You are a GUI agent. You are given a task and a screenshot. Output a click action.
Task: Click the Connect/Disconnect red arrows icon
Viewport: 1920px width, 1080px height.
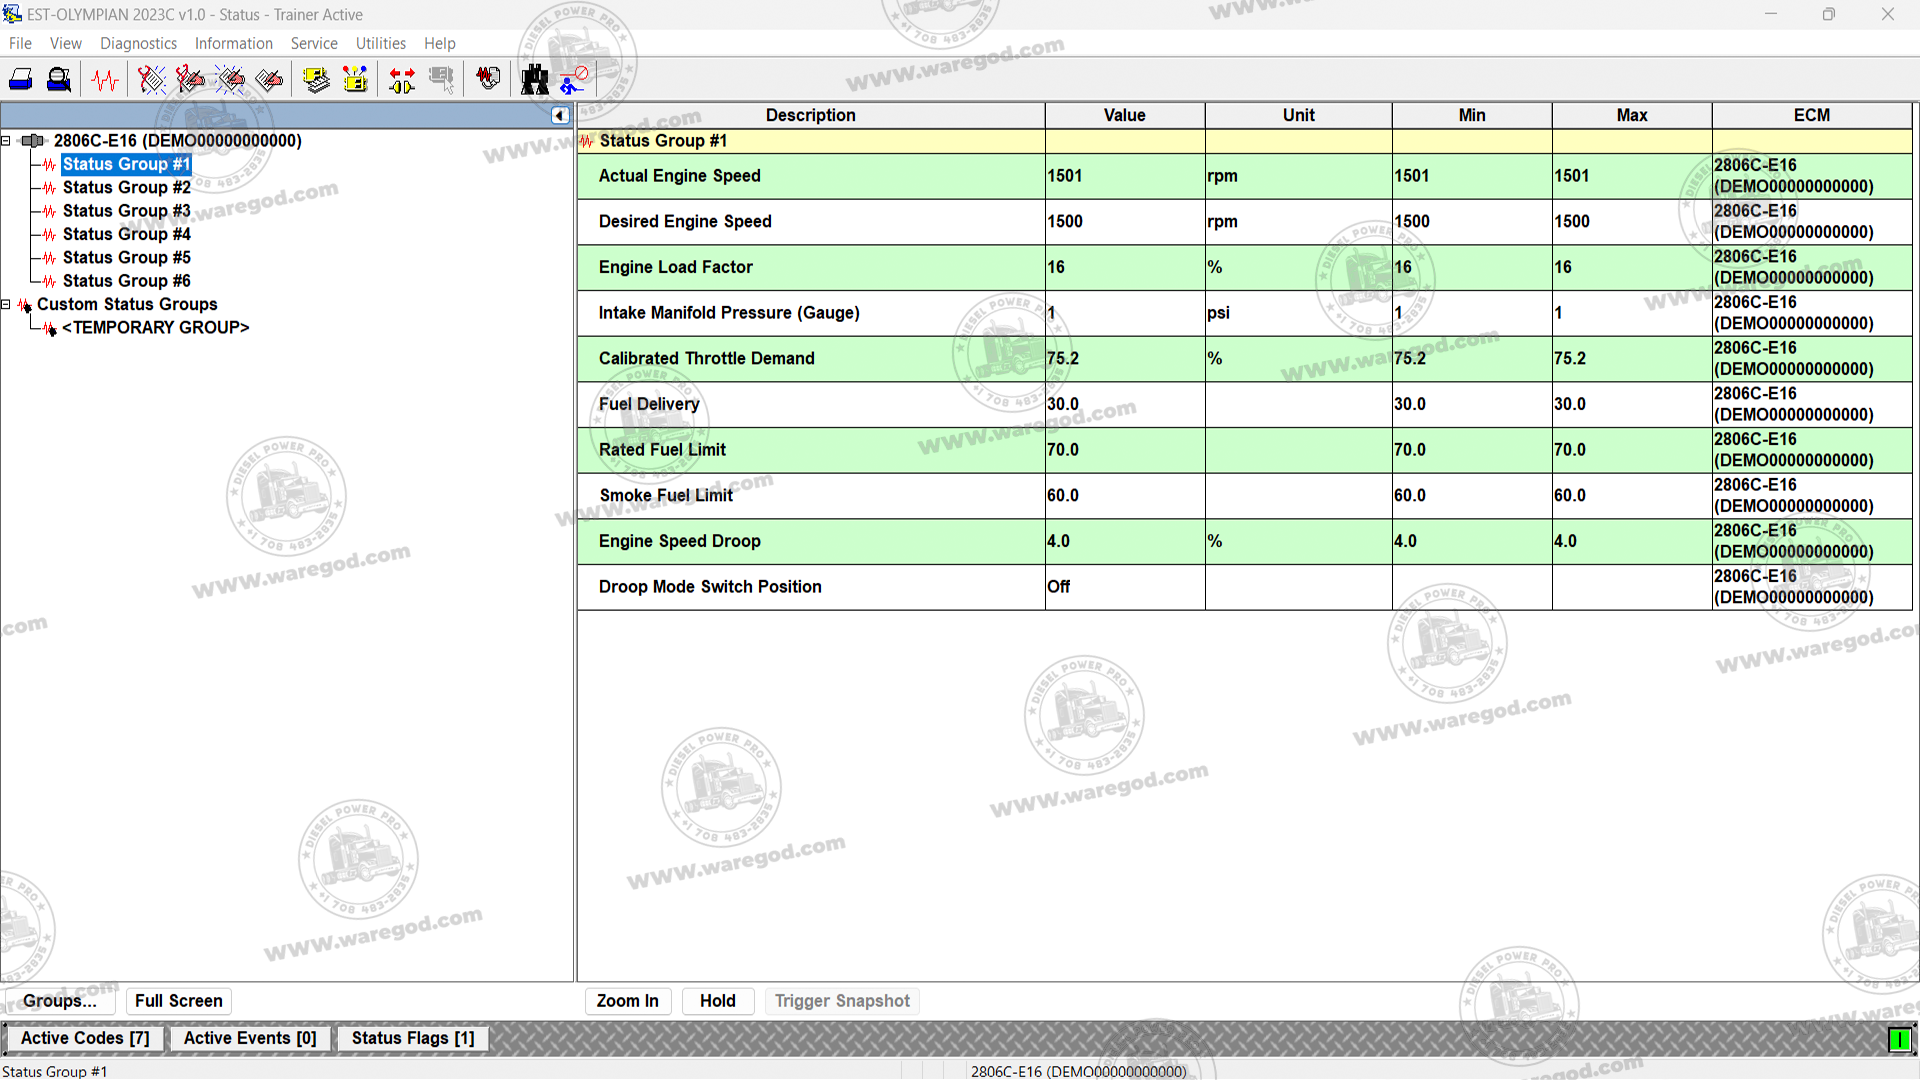point(402,80)
